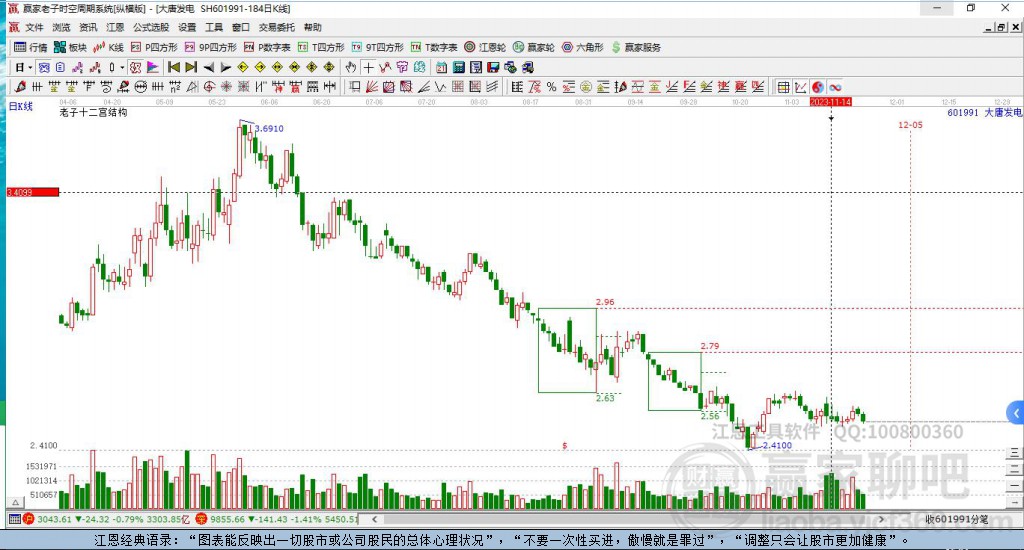Screen dimensions: 1024x550
Task: Switch to K线 view
Action: point(108,47)
